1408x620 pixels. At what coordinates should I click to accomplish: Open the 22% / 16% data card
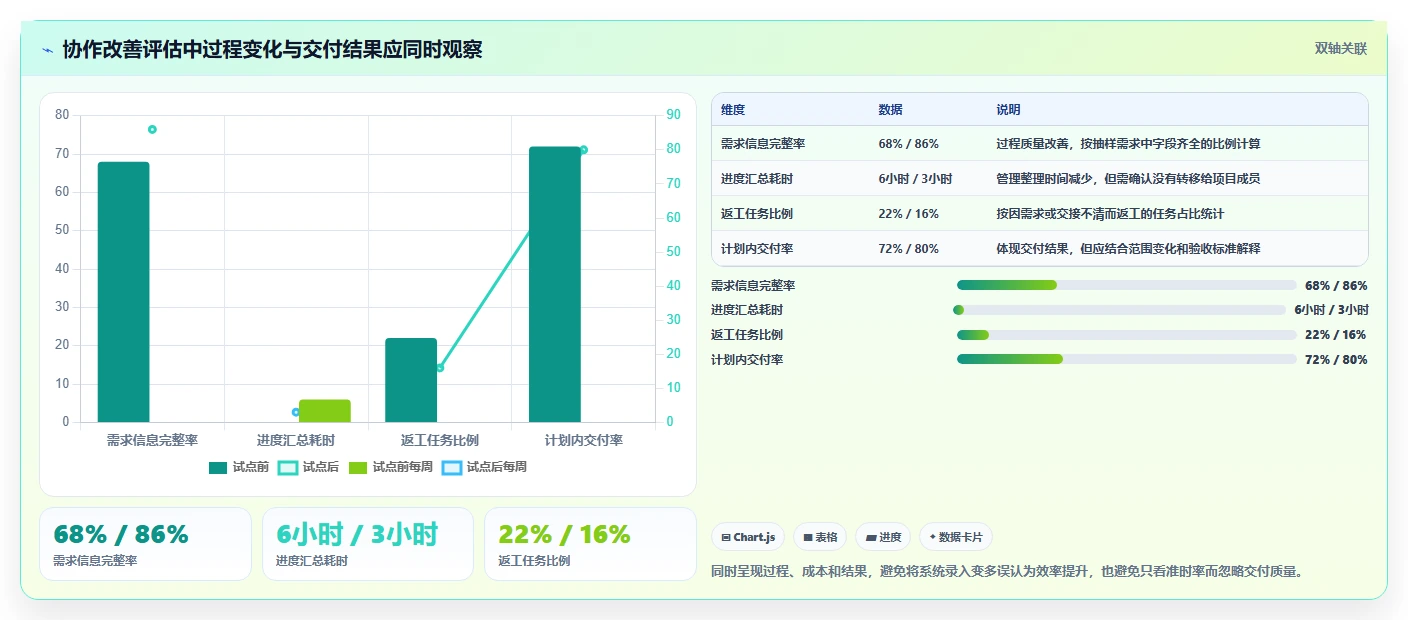tap(590, 544)
